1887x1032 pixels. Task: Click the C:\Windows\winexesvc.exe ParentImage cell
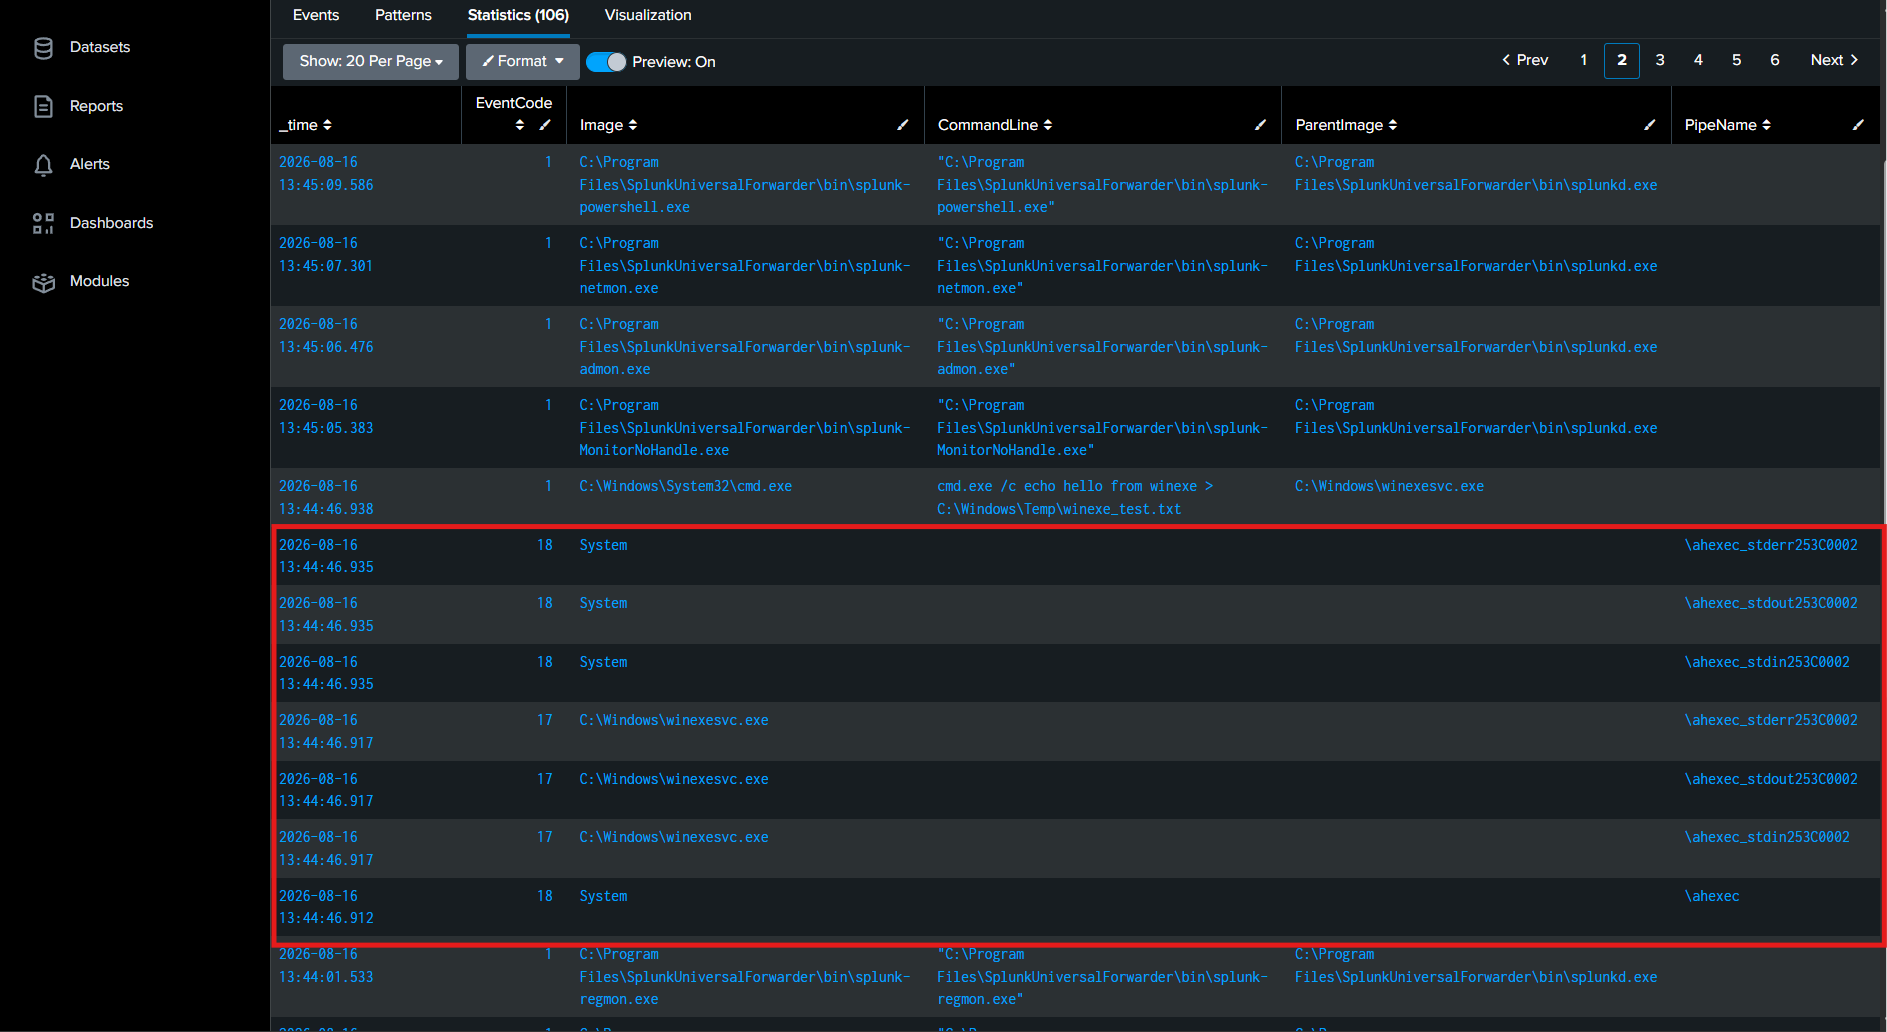coord(1389,486)
